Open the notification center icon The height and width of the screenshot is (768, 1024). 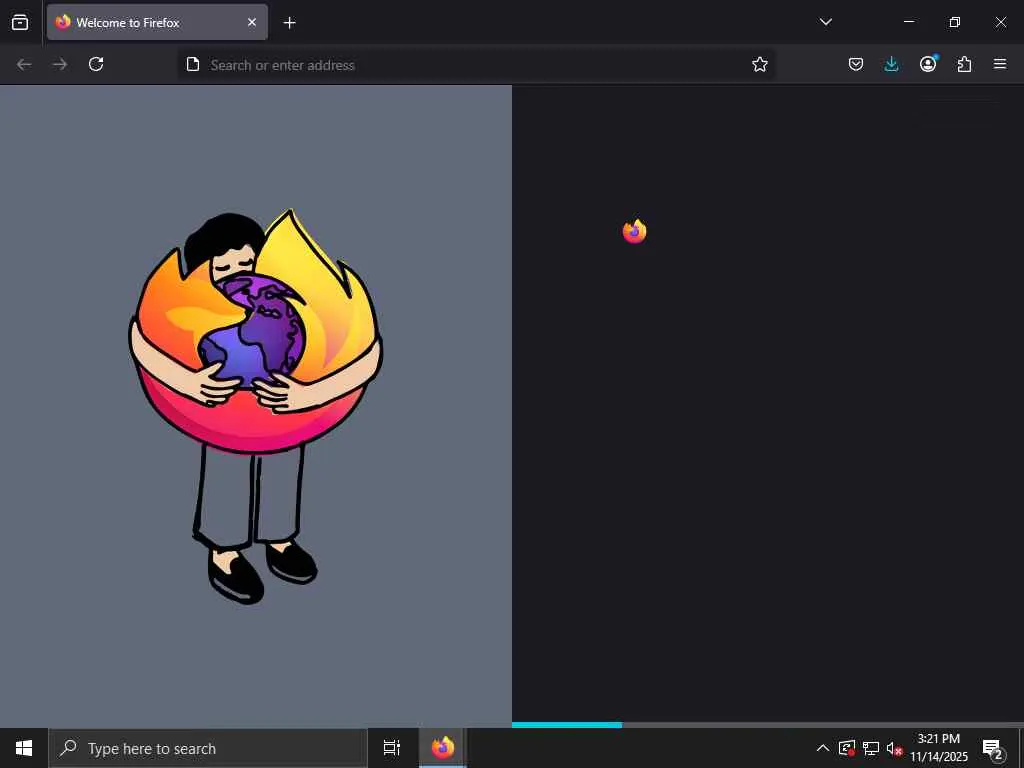point(993,749)
